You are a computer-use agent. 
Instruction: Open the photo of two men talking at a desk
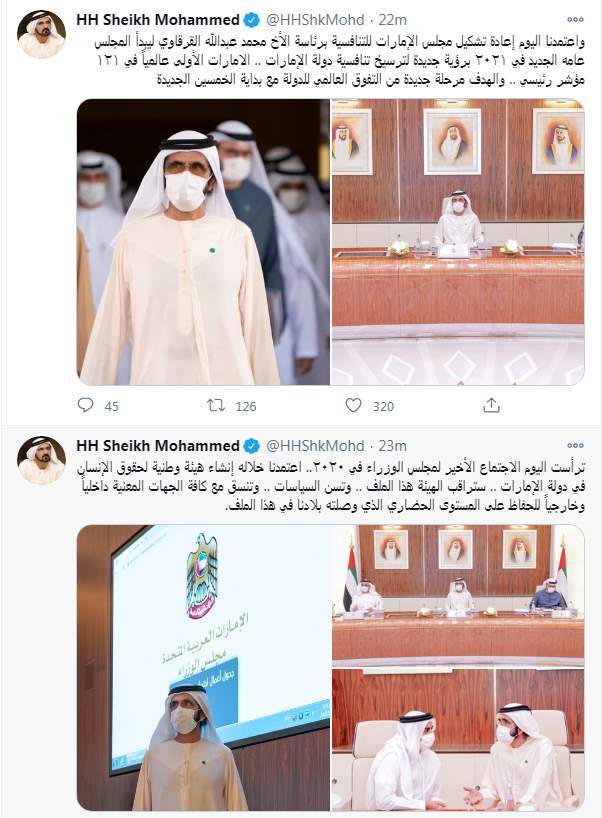pyautogui.click(x=458, y=740)
